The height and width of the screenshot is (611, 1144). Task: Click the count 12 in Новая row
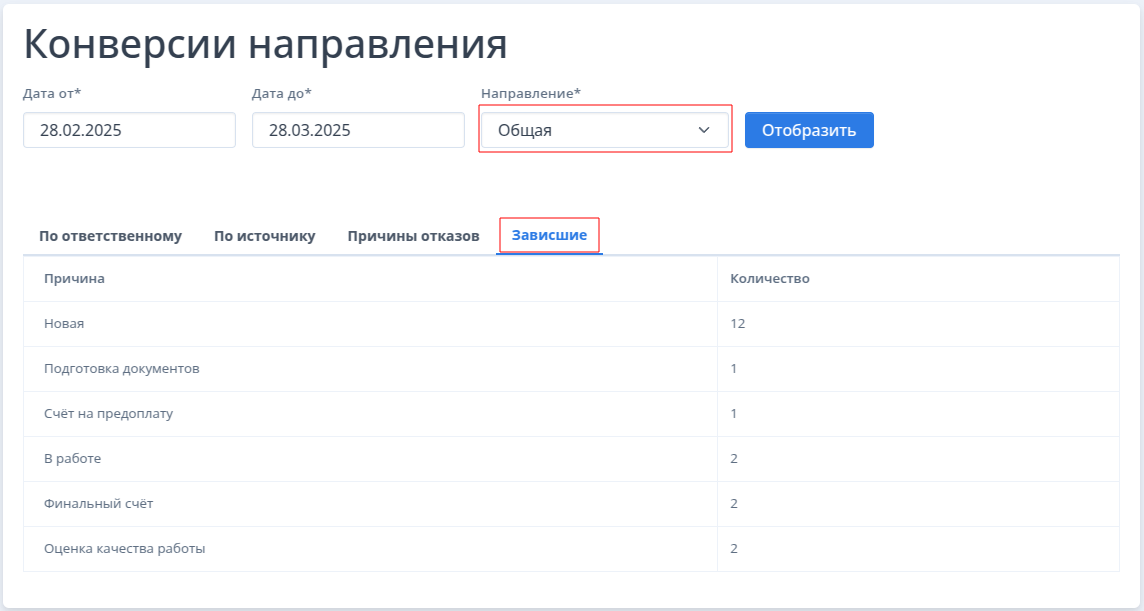tap(738, 323)
